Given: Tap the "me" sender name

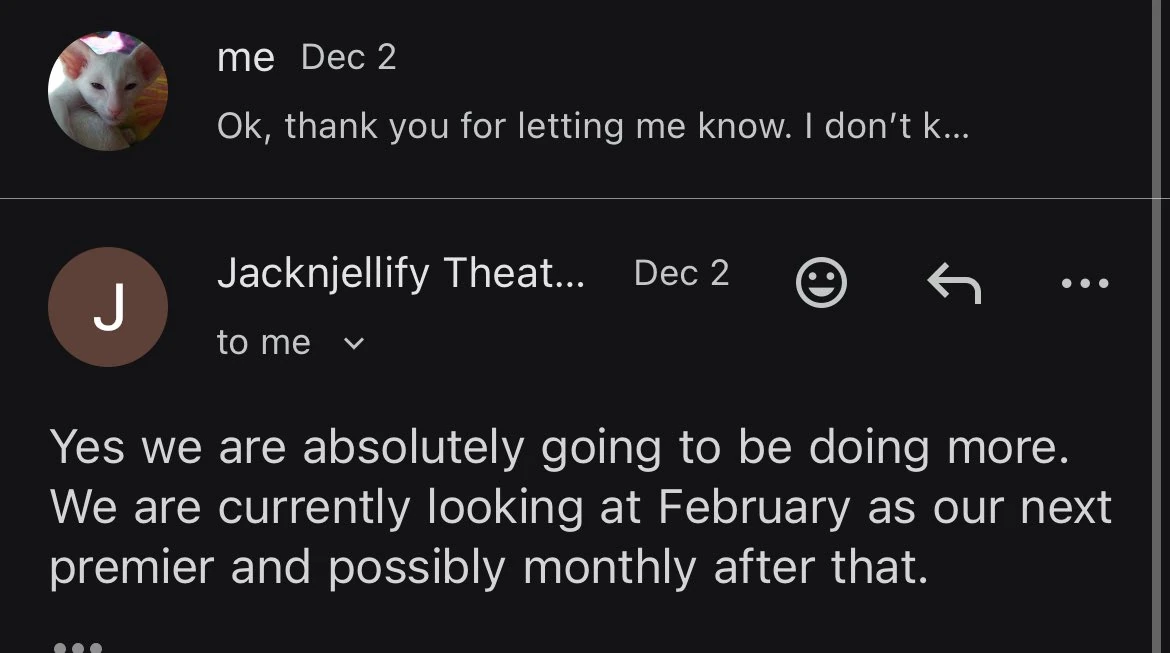Looking at the screenshot, I should (246, 58).
